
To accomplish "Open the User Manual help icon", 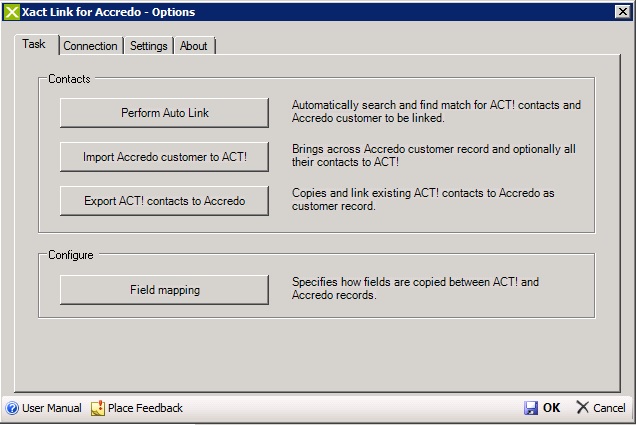I will pos(12,408).
